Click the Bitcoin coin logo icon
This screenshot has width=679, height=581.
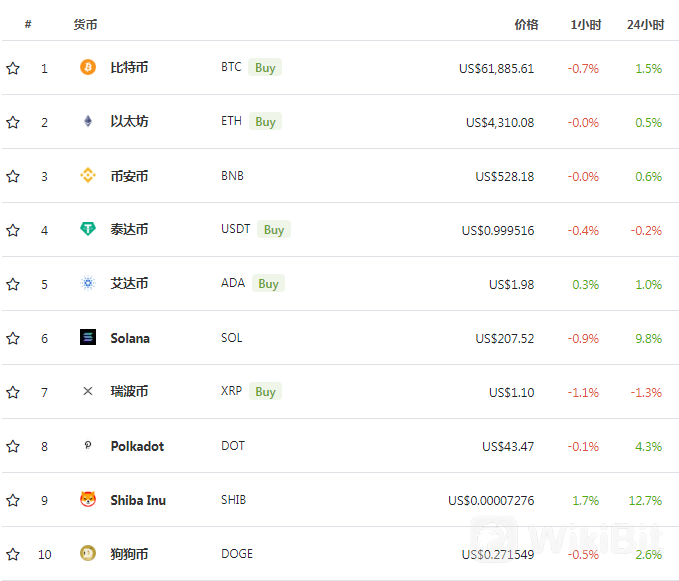(88, 67)
